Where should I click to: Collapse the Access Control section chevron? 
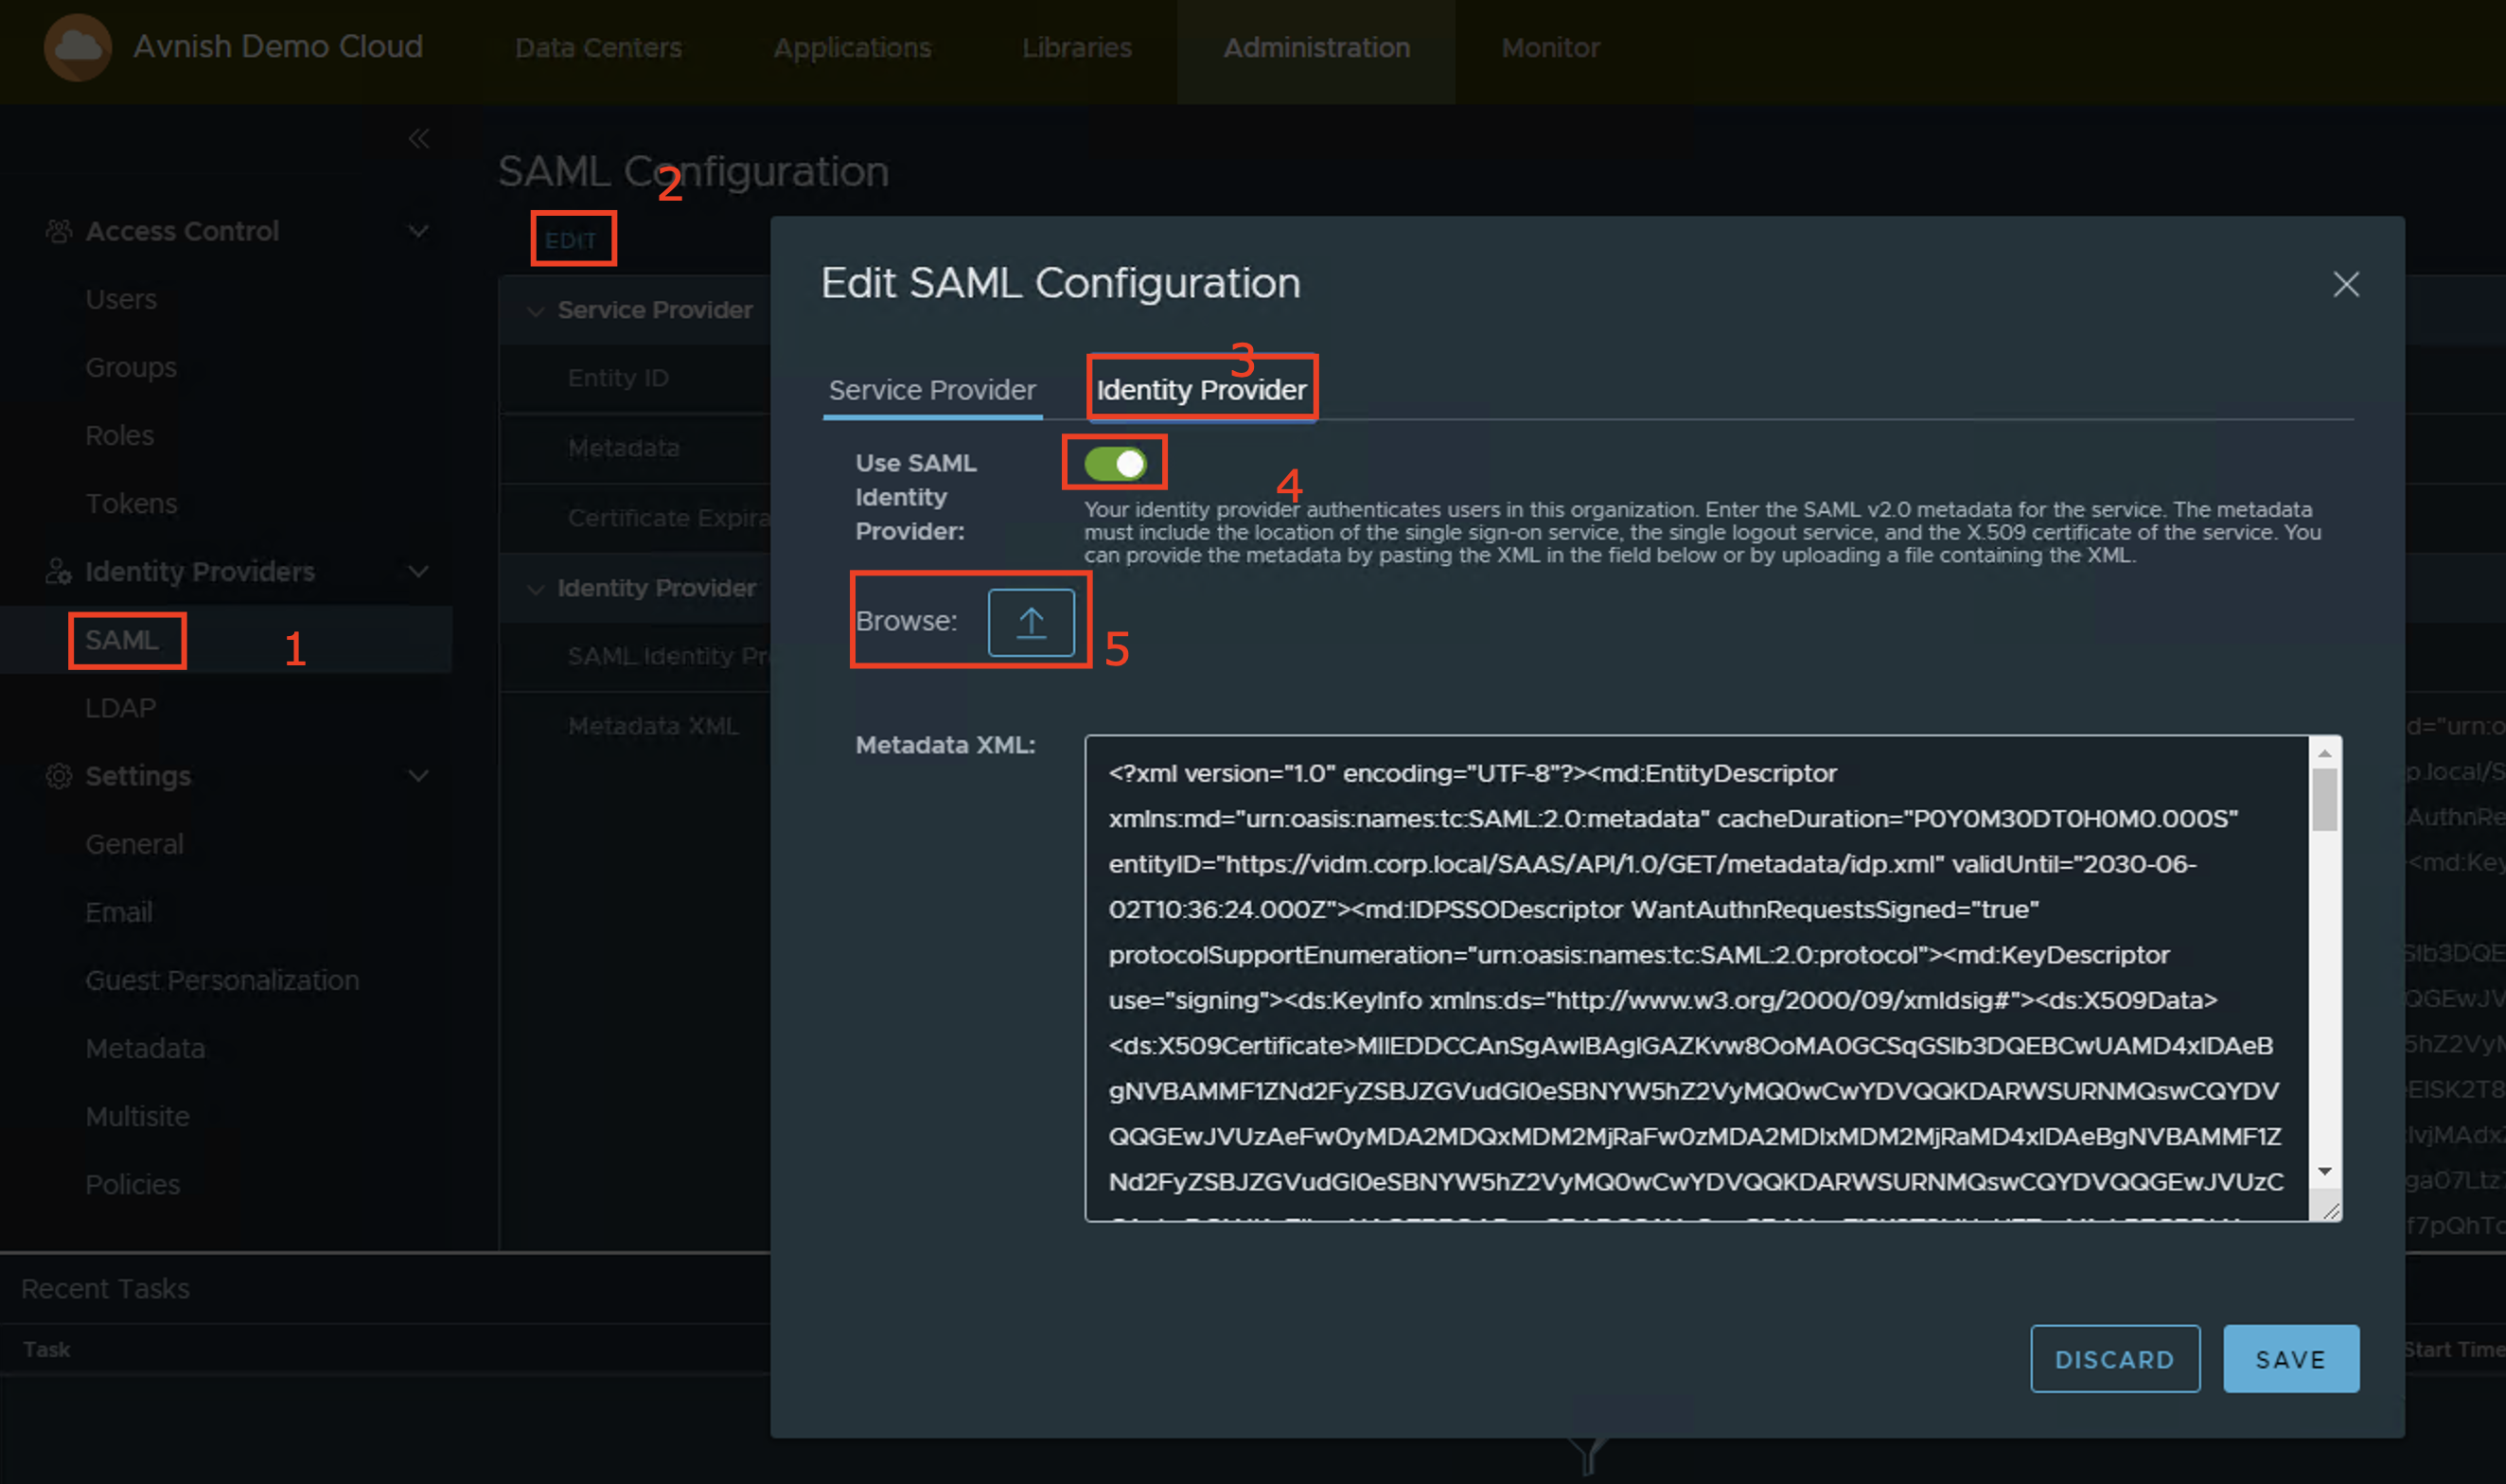click(419, 231)
